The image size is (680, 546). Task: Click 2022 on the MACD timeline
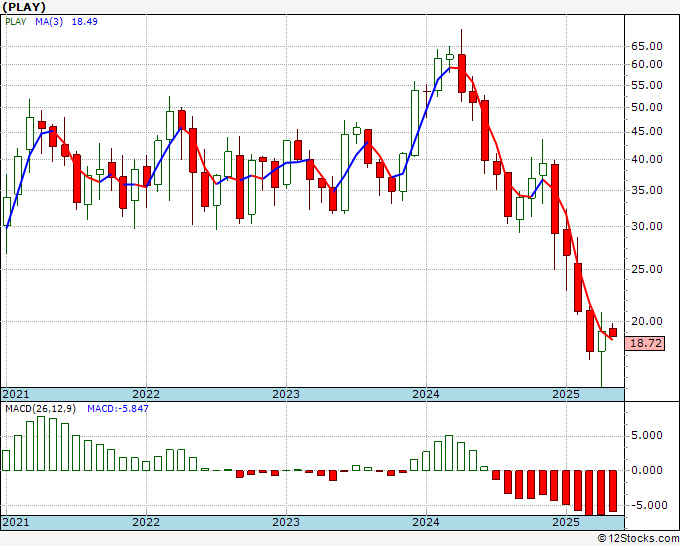click(x=146, y=522)
